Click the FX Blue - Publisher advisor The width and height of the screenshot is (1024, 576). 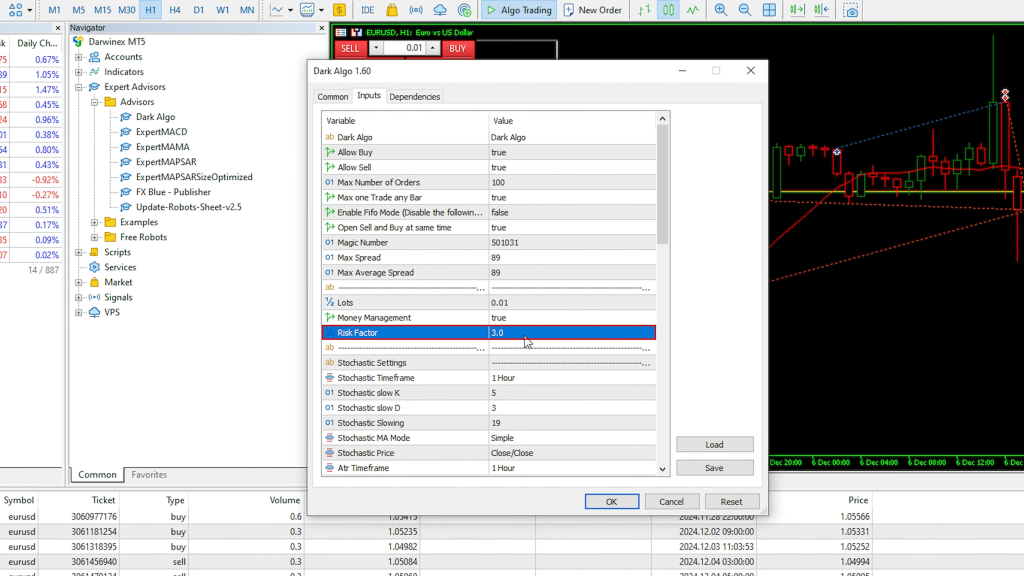pos(173,192)
